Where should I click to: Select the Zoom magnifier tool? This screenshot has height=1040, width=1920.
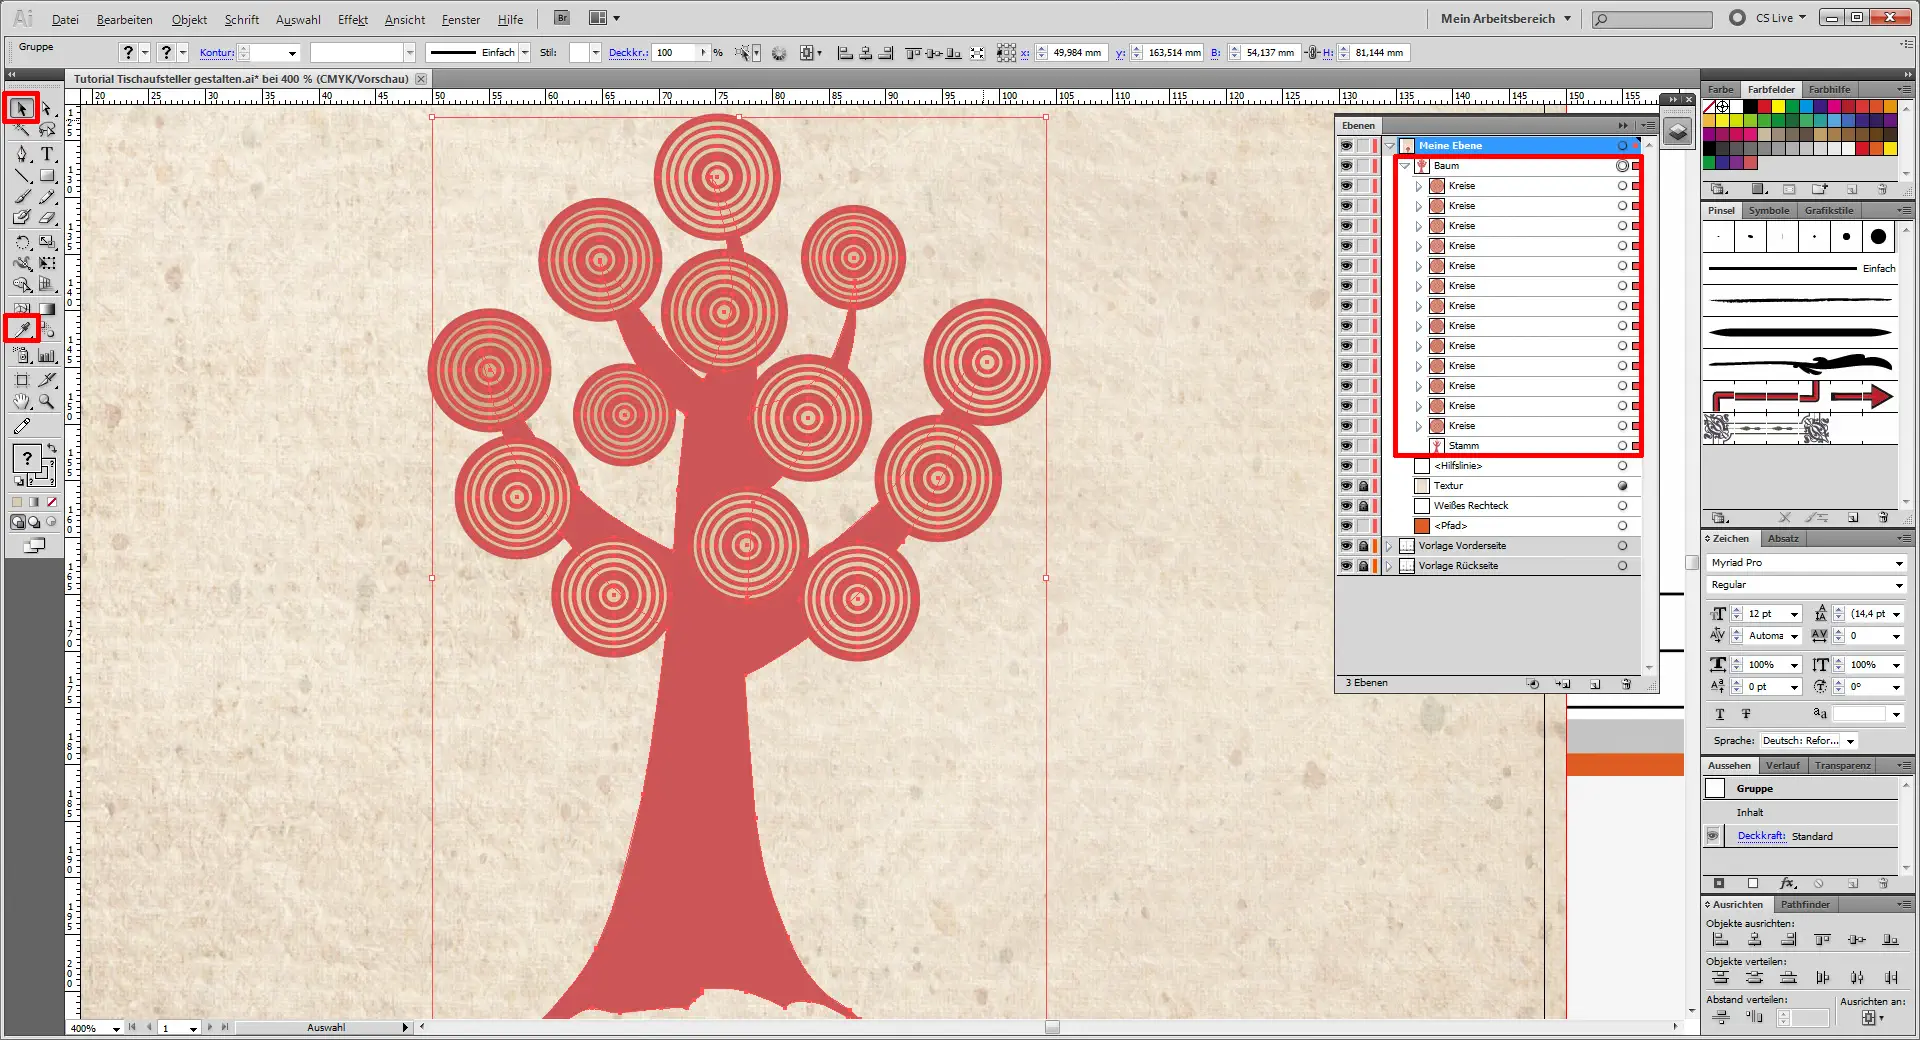47,402
